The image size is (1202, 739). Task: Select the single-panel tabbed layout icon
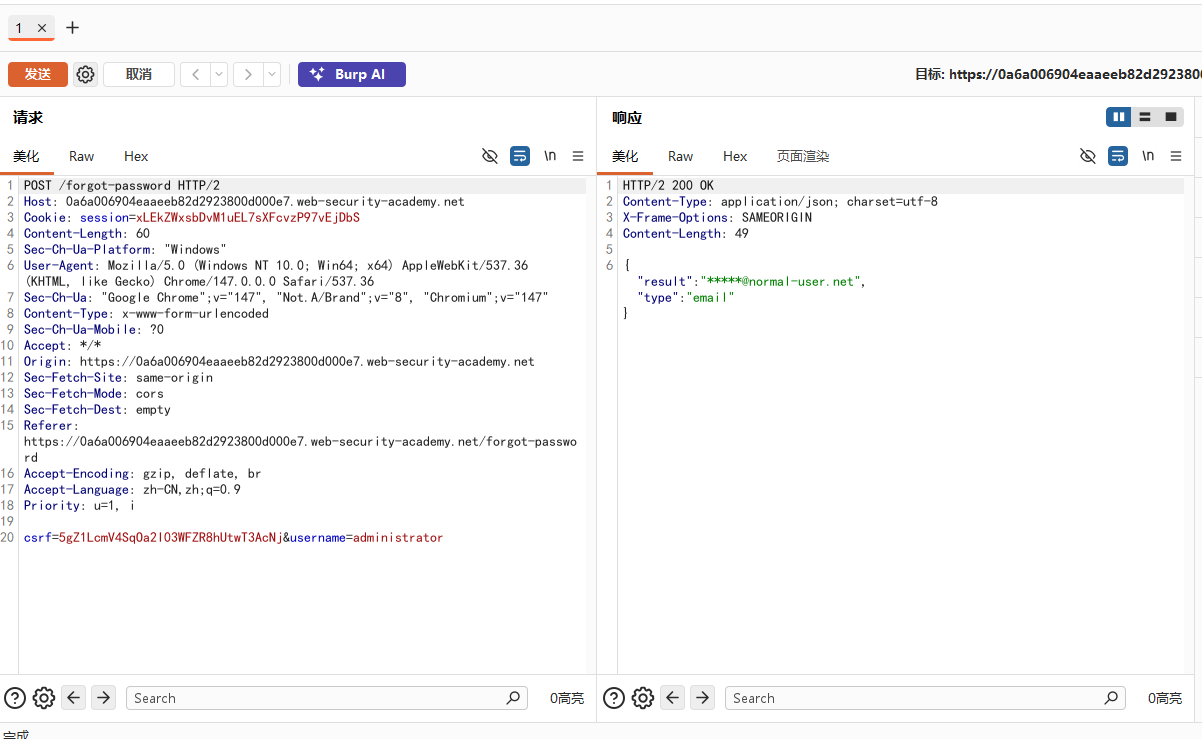click(x=1171, y=117)
